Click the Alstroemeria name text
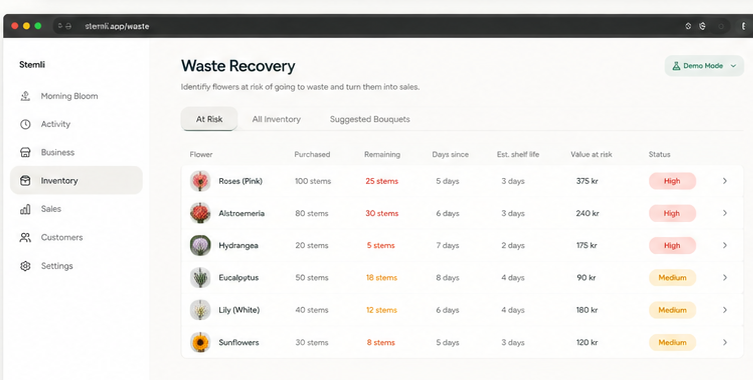The height and width of the screenshot is (380, 753). coord(242,213)
